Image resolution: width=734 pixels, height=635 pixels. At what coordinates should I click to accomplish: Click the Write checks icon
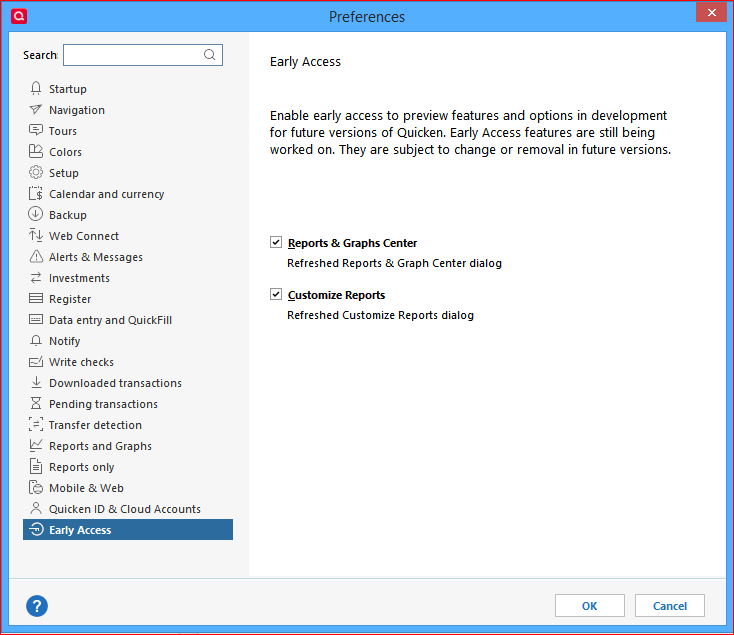36,361
